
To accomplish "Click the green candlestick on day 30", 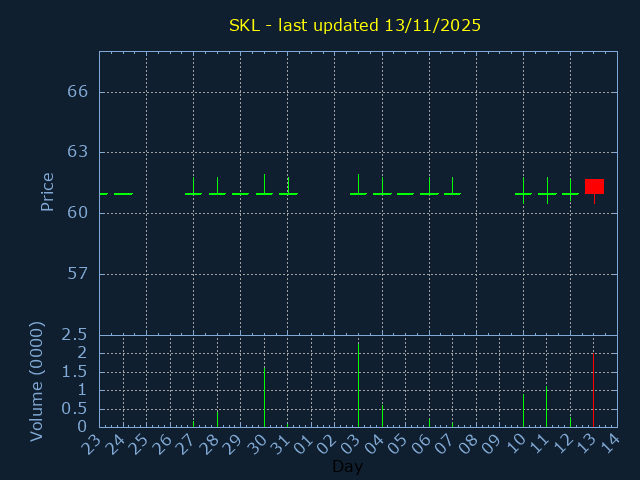I will [264, 193].
